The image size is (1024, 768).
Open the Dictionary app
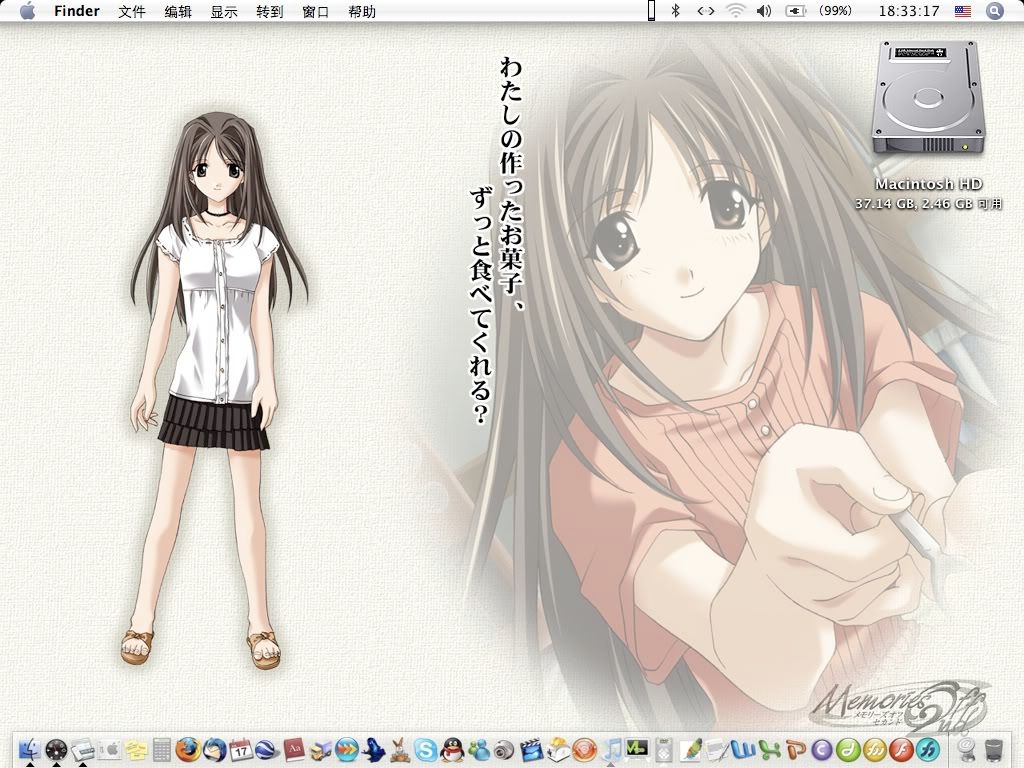pyautogui.click(x=294, y=750)
